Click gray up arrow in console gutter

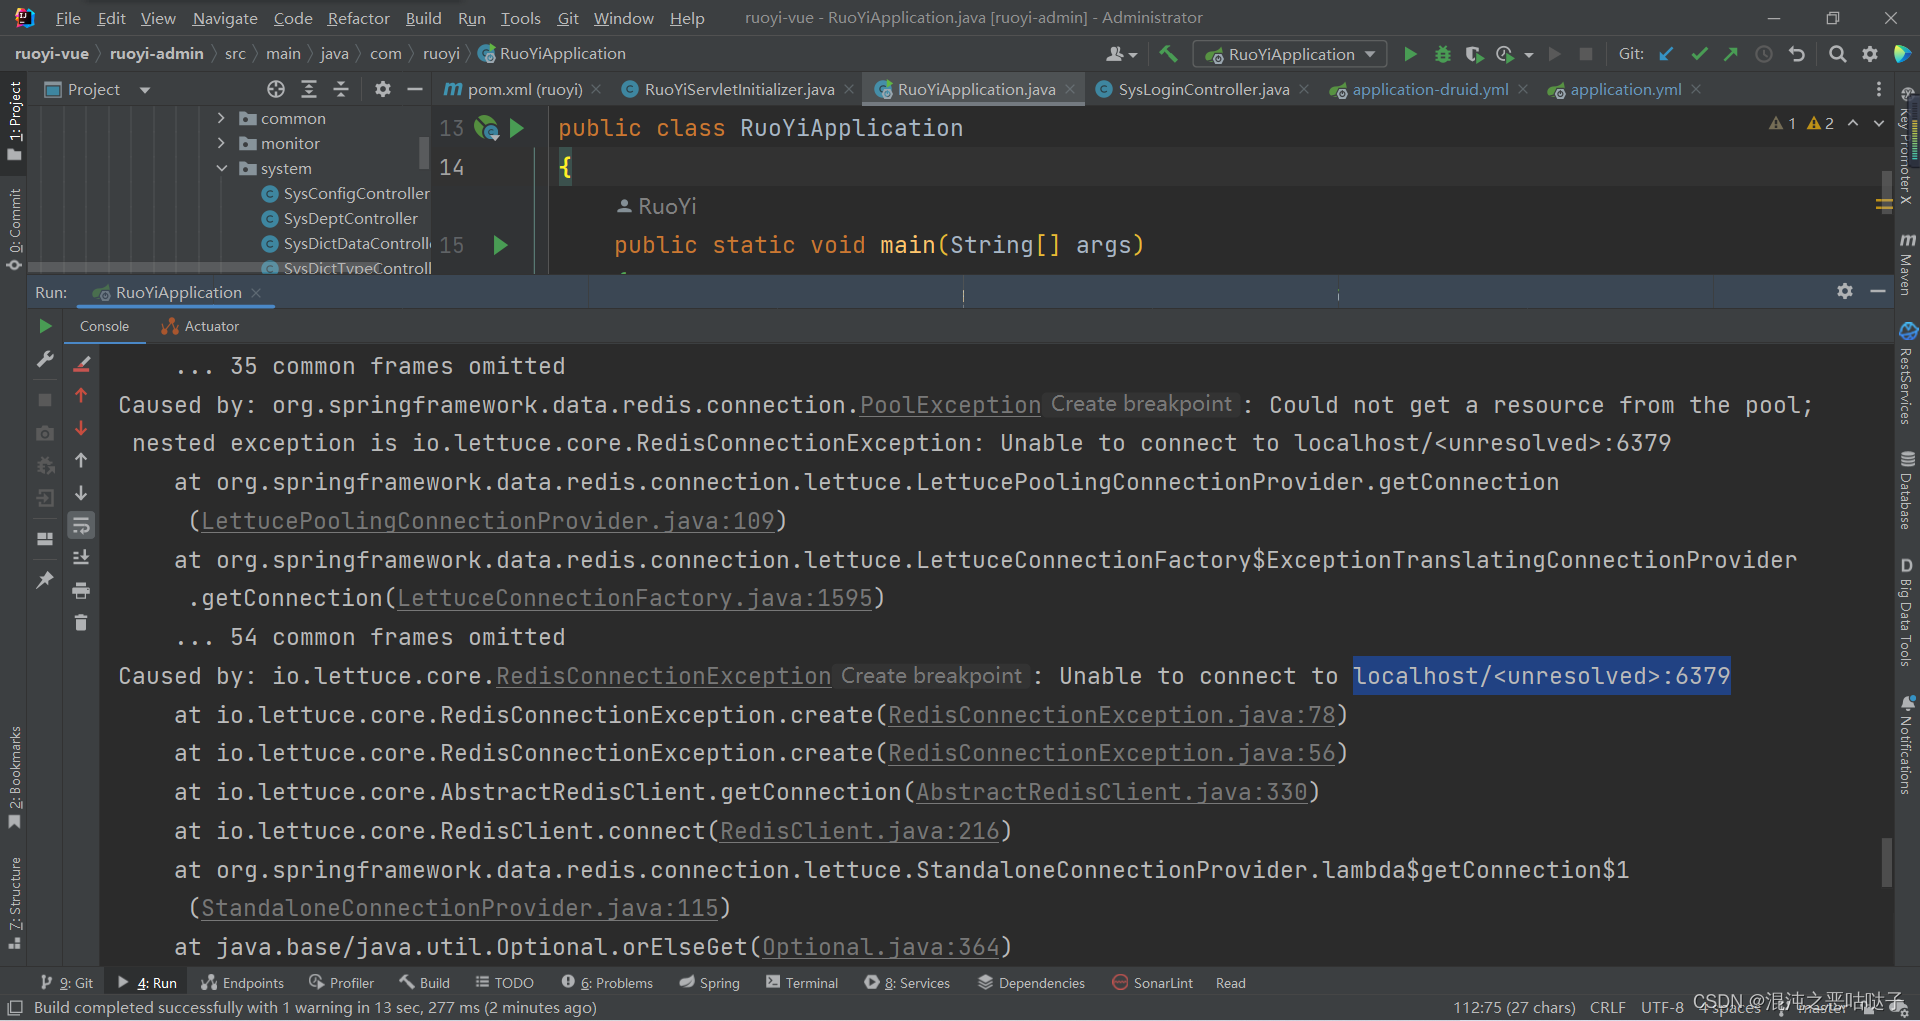click(x=82, y=460)
